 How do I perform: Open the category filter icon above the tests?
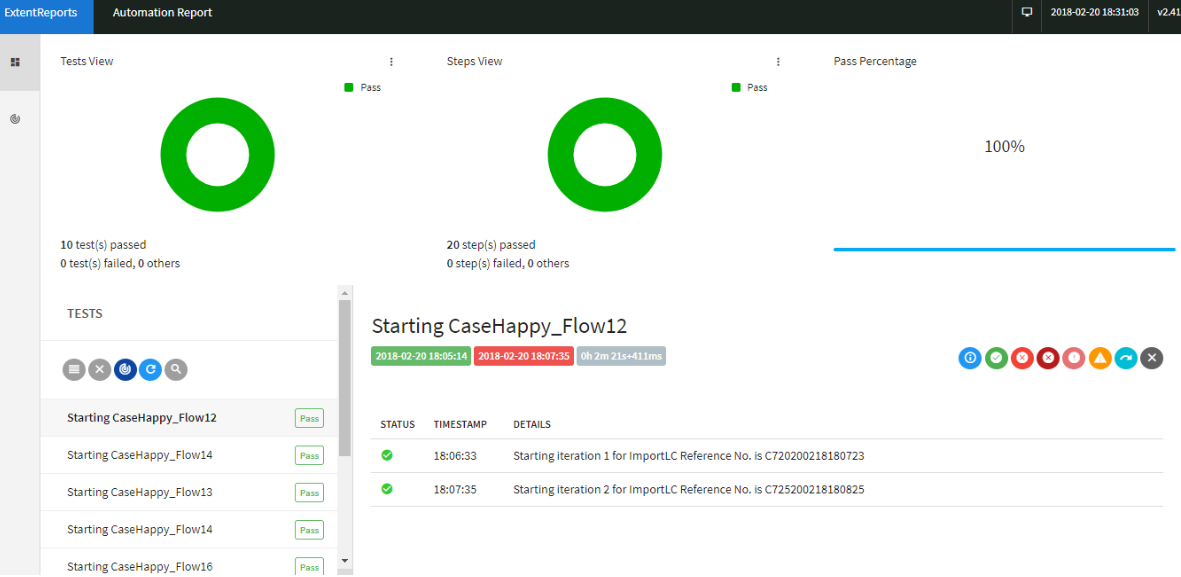coord(125,369)
